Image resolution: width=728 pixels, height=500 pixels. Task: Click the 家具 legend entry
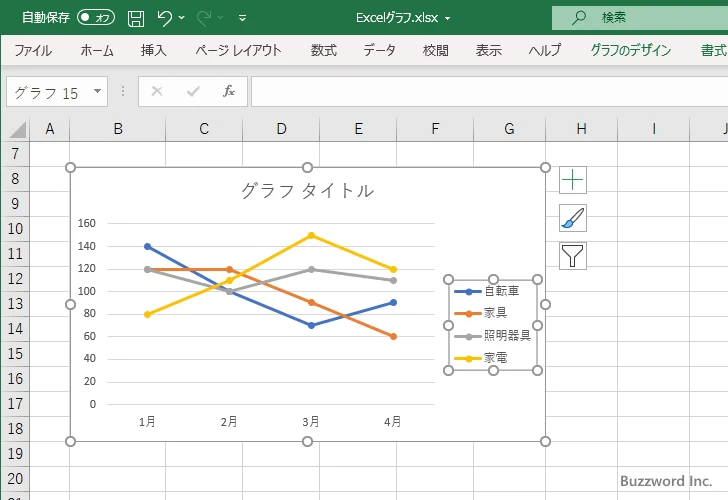481,313
